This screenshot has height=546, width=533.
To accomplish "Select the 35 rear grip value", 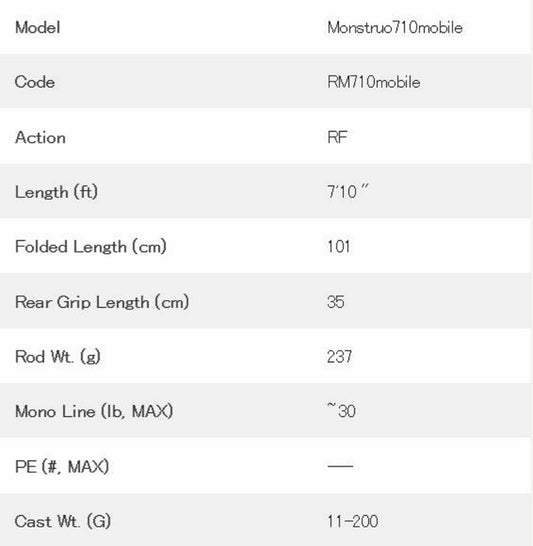I will click(x=336, y=302).
